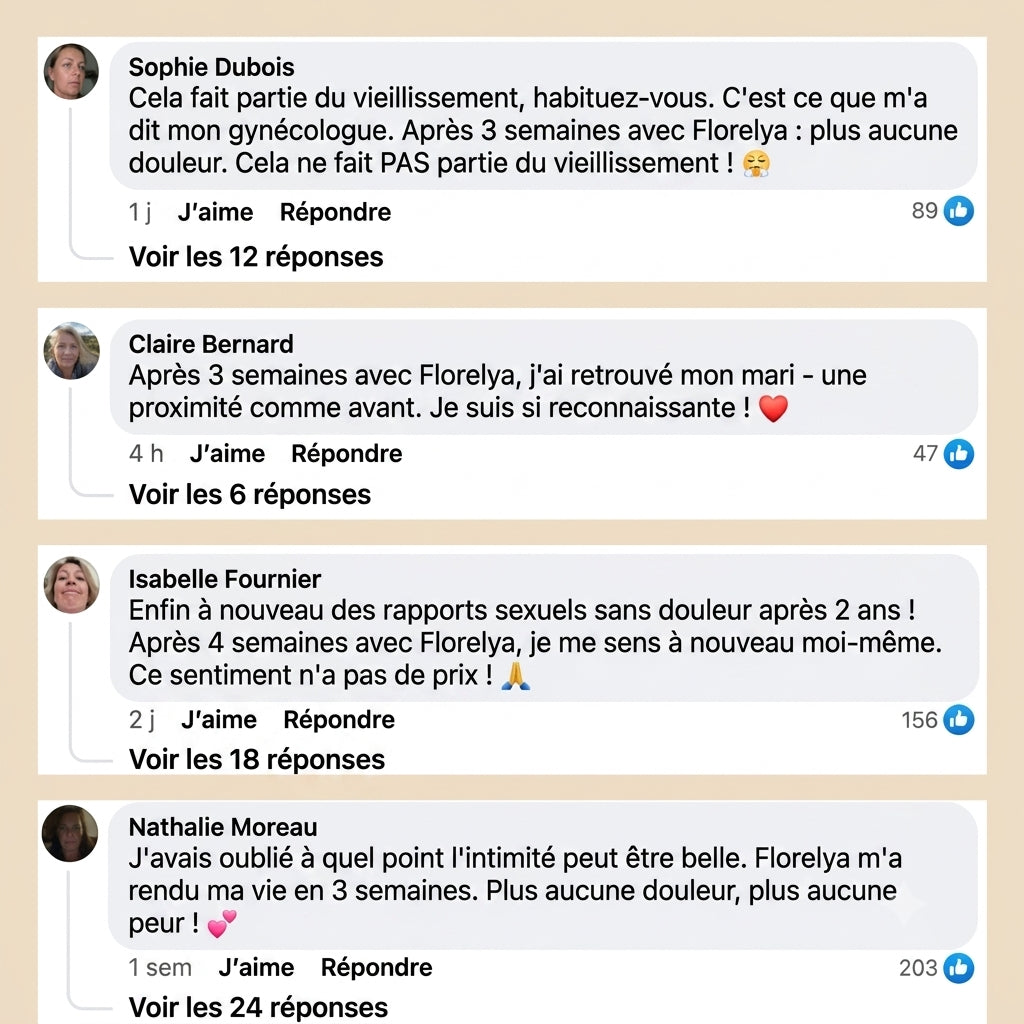Click the 2 j timestamp on Isabelle's comment
This screenshot has height=1024, width=1024.
point(142,720)
